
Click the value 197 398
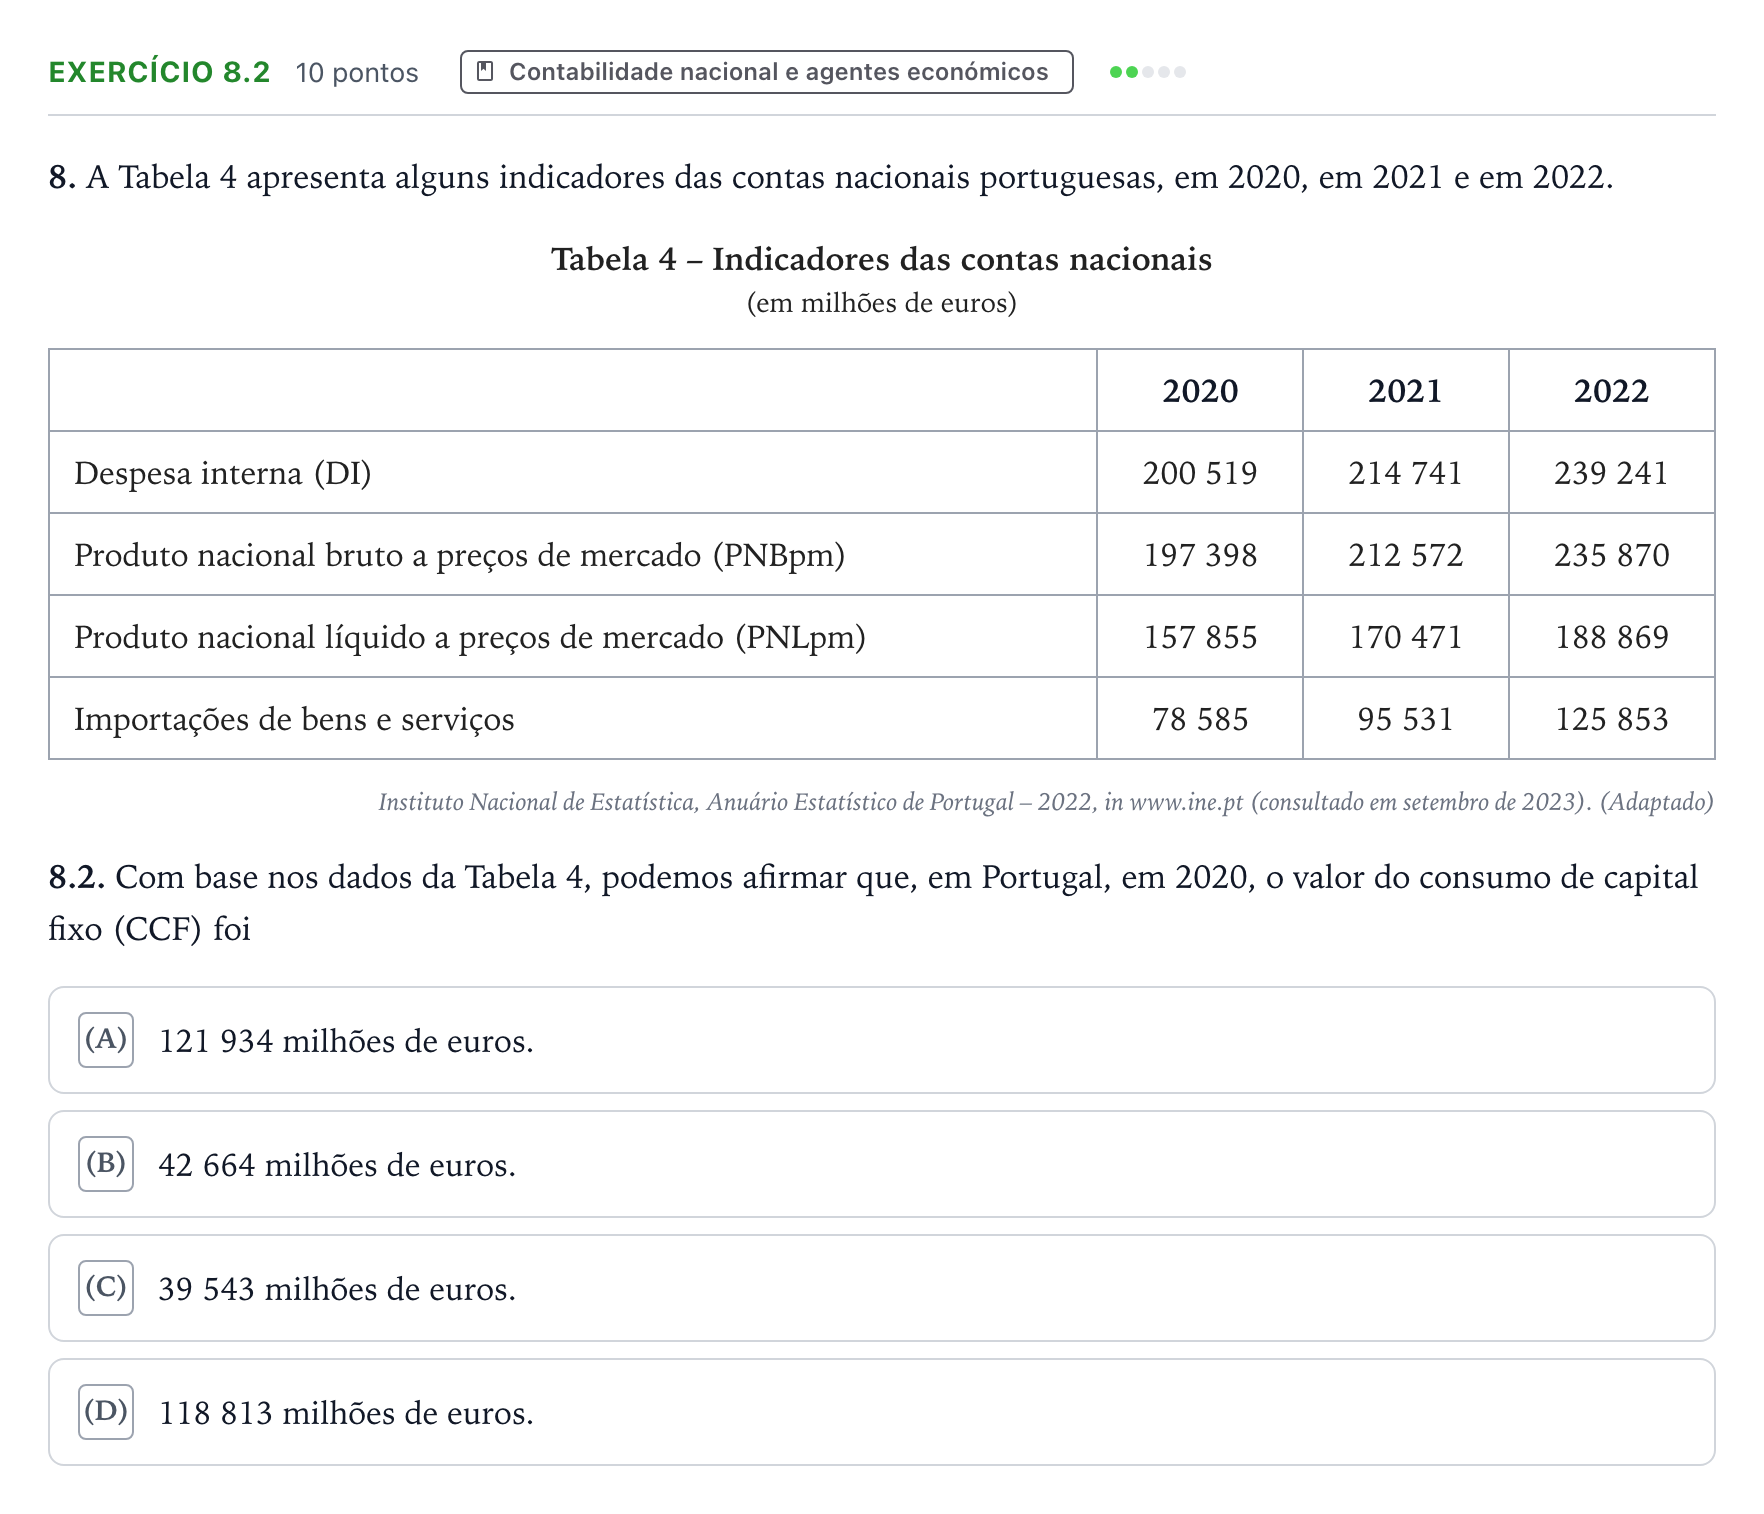[1200, 555]
